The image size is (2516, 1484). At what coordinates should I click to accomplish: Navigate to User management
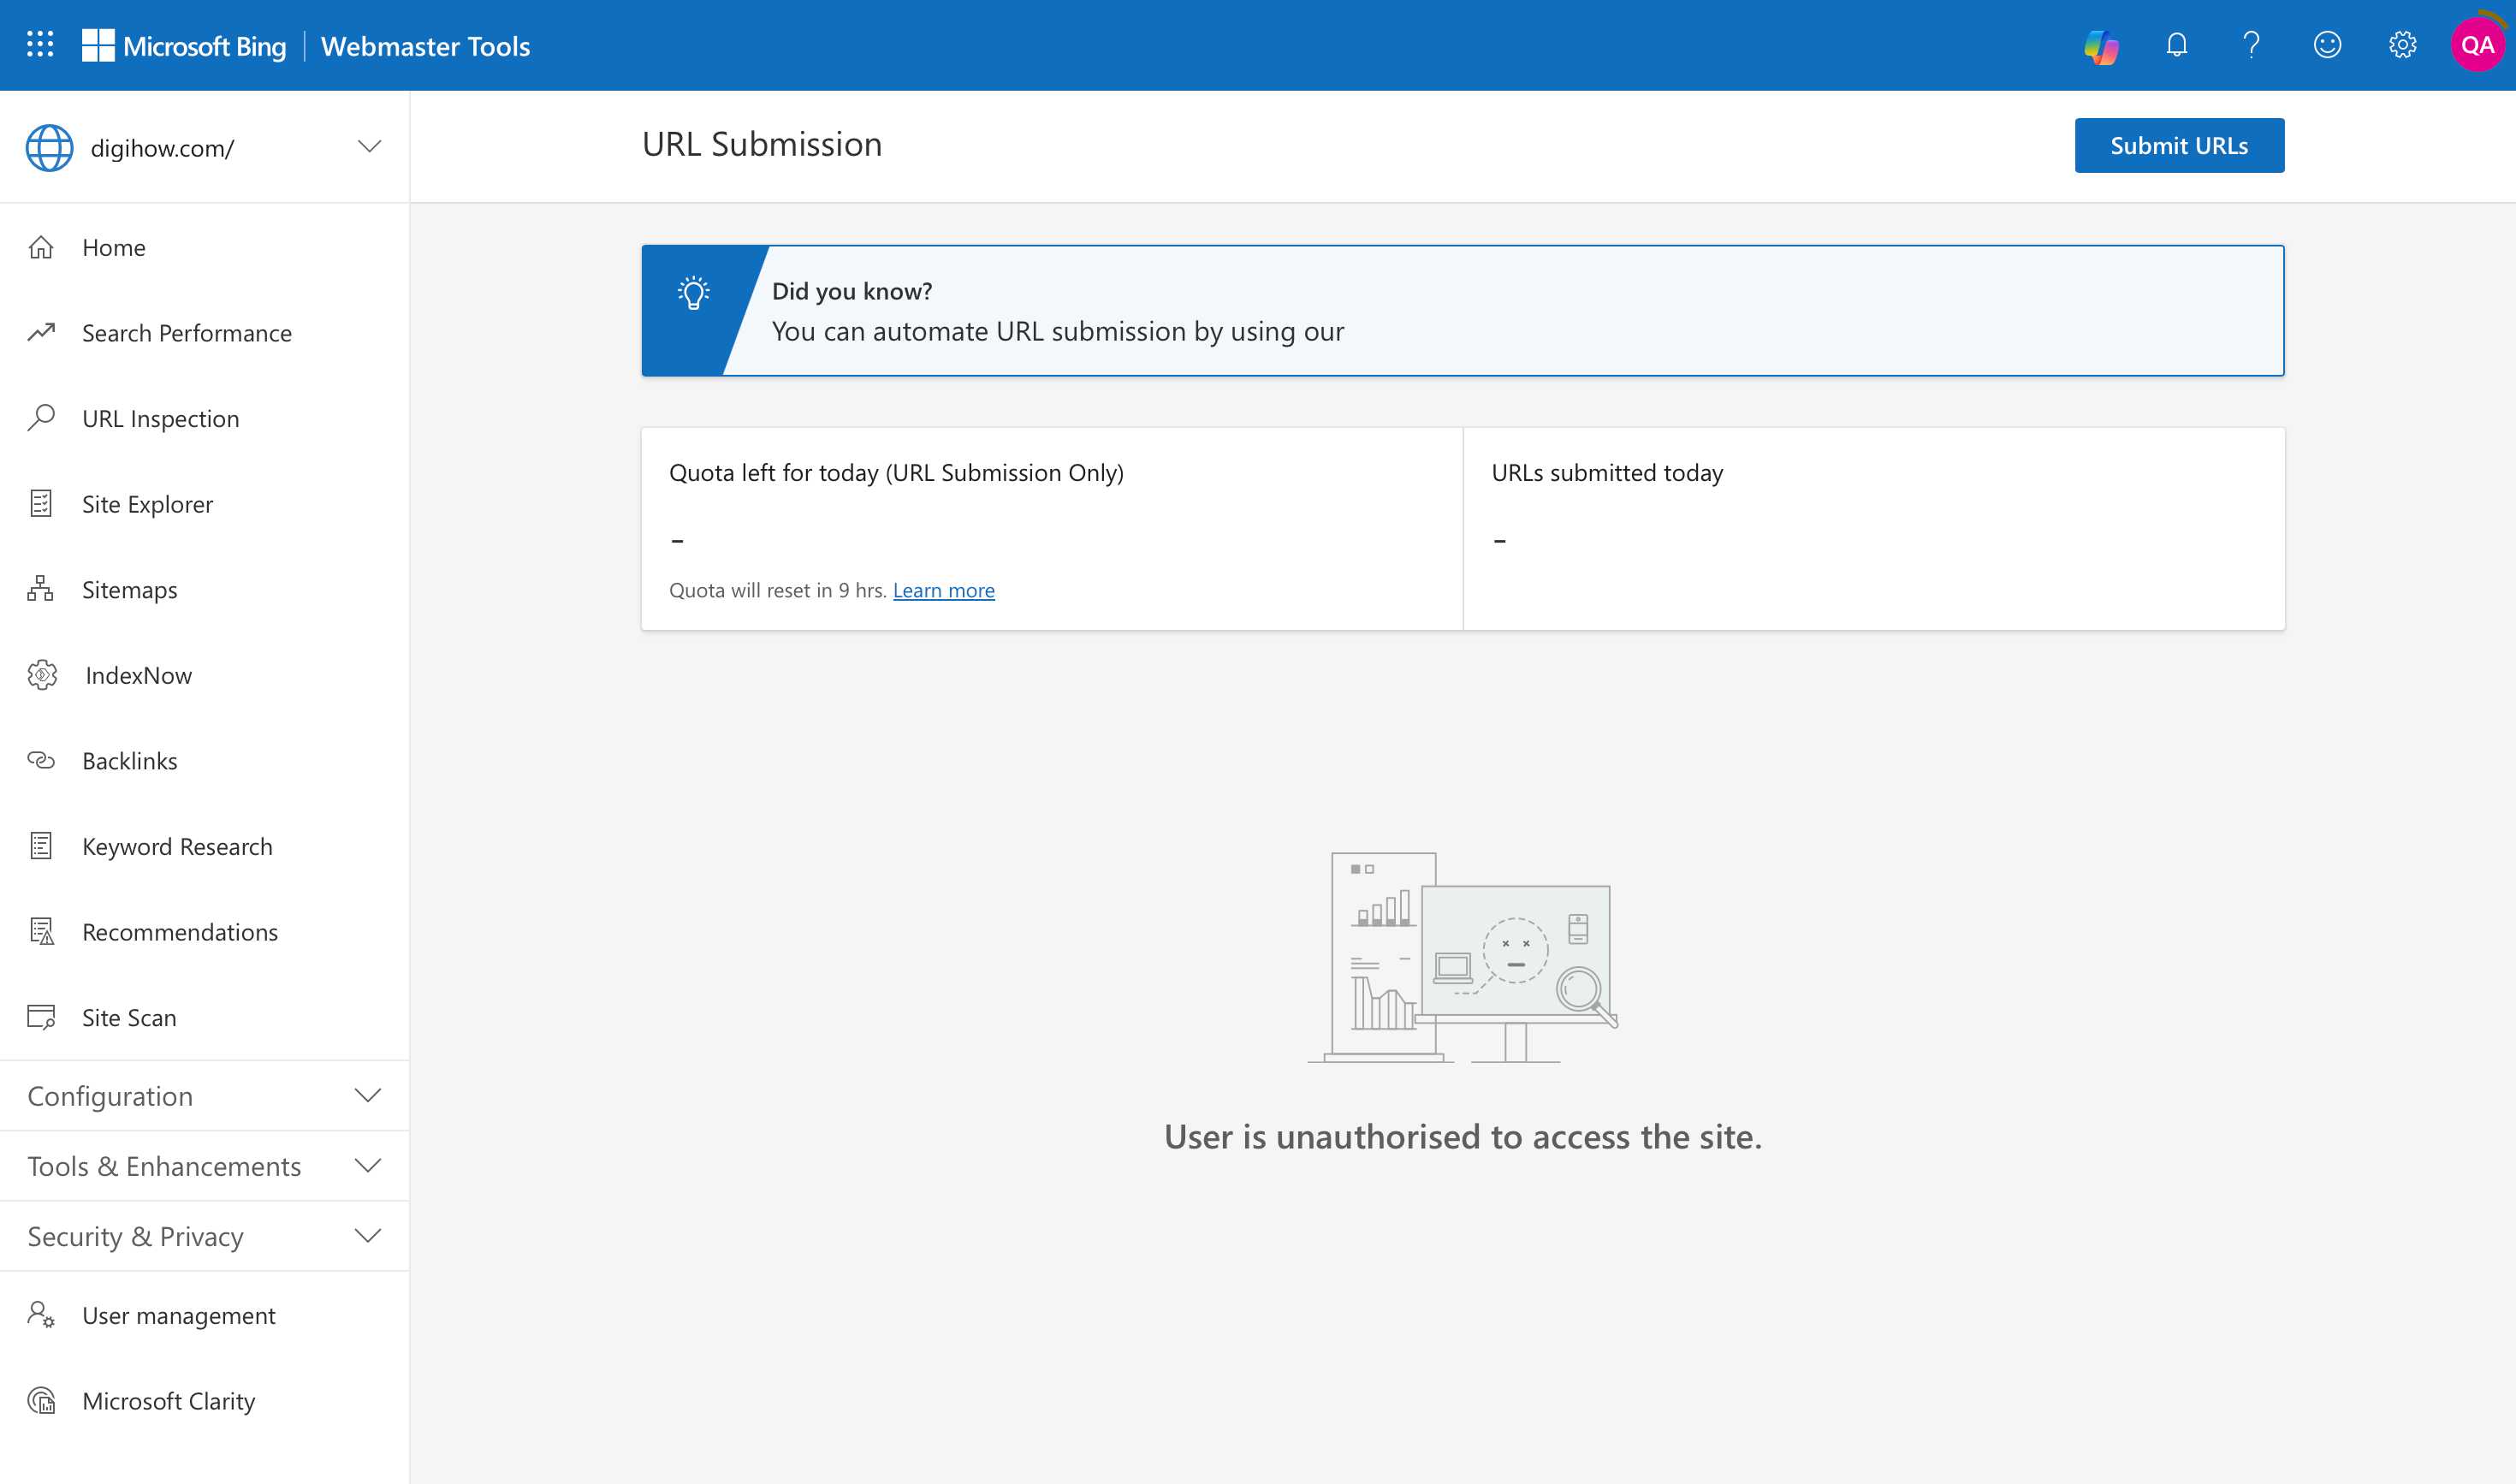click(178, 1315)
